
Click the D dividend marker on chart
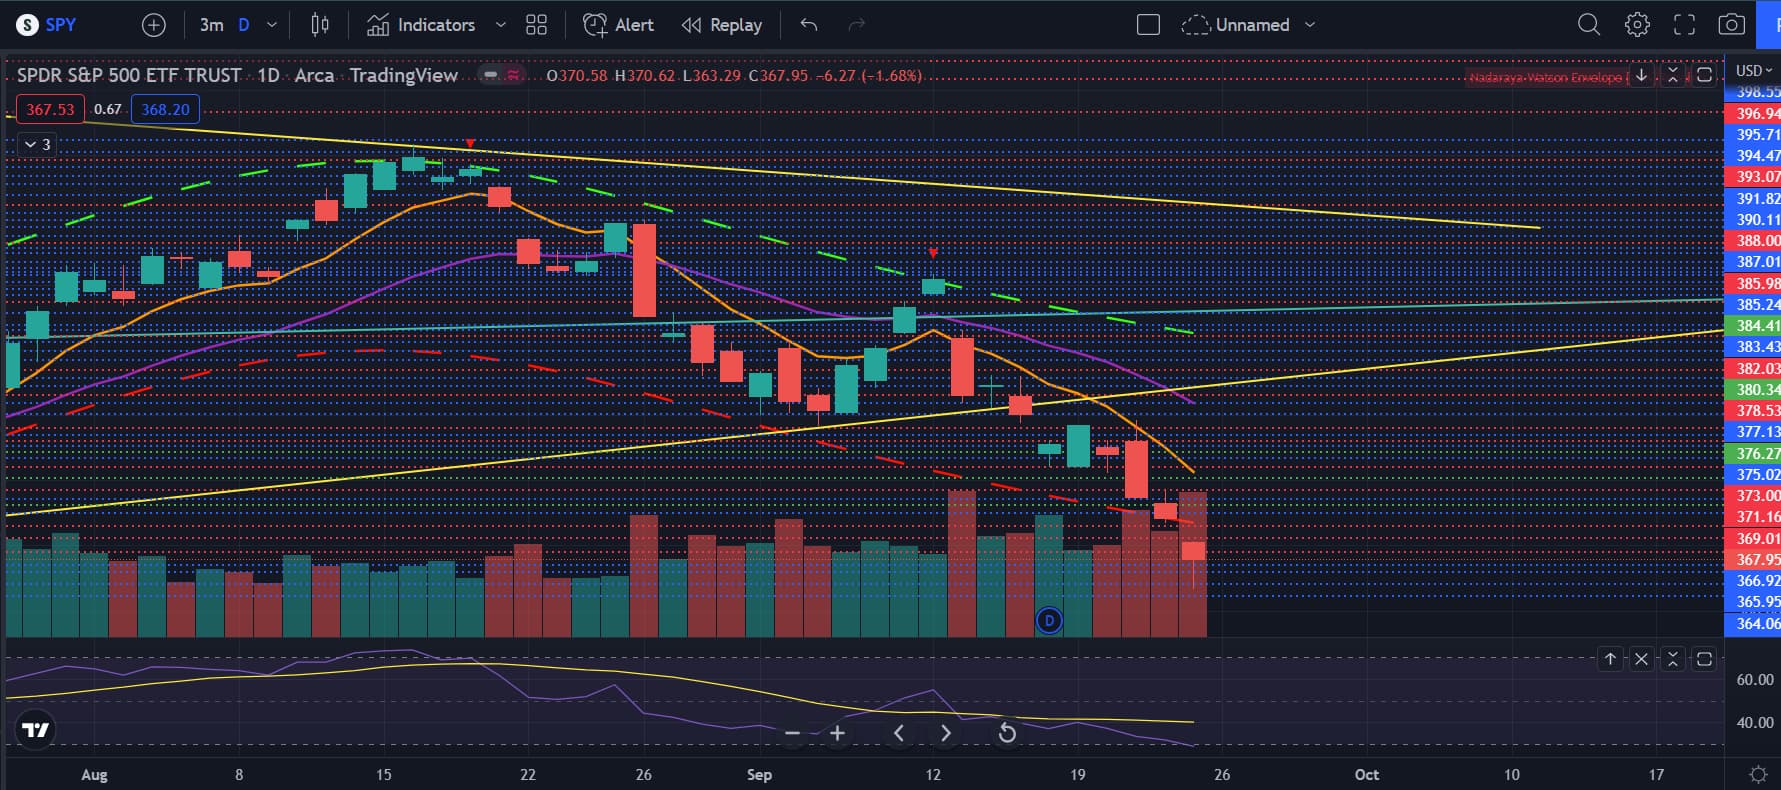click(x=1049, y=621)
